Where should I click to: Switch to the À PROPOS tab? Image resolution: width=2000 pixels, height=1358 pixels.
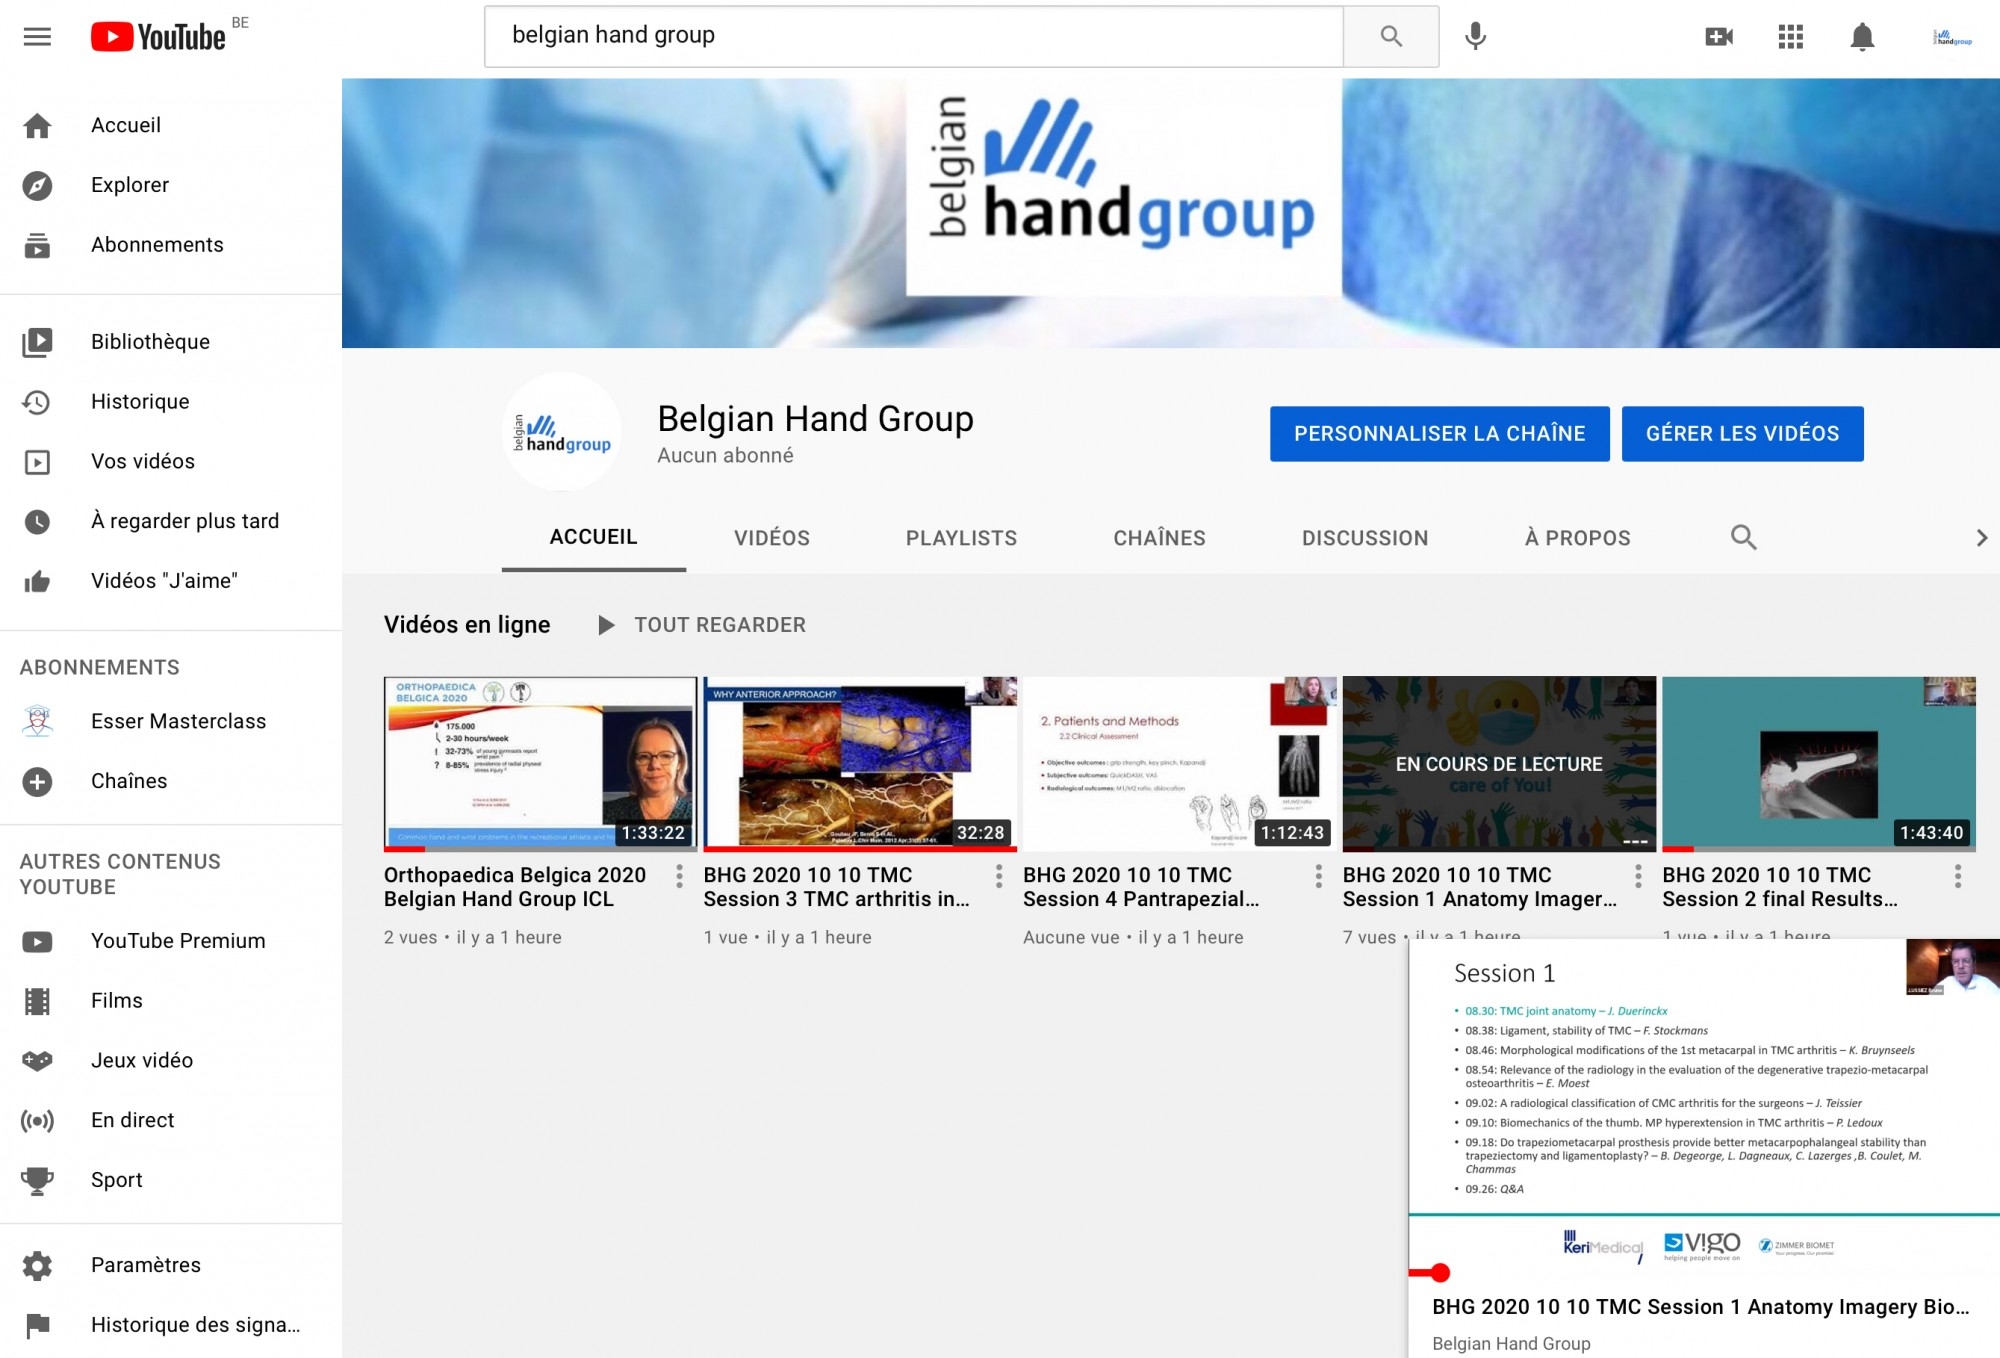[x=1577, y=538]
